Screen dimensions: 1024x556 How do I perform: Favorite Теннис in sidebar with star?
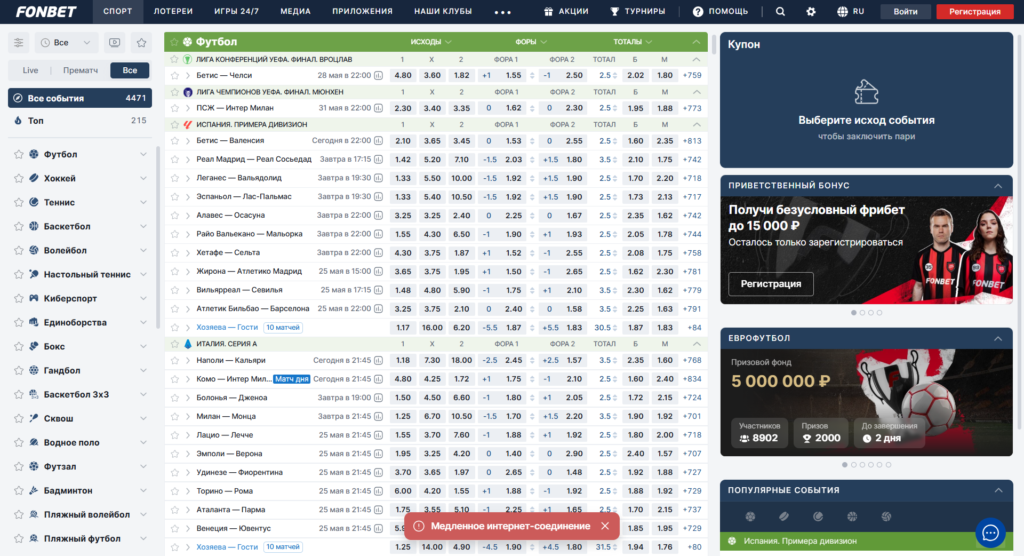click(x=18, y=203)
